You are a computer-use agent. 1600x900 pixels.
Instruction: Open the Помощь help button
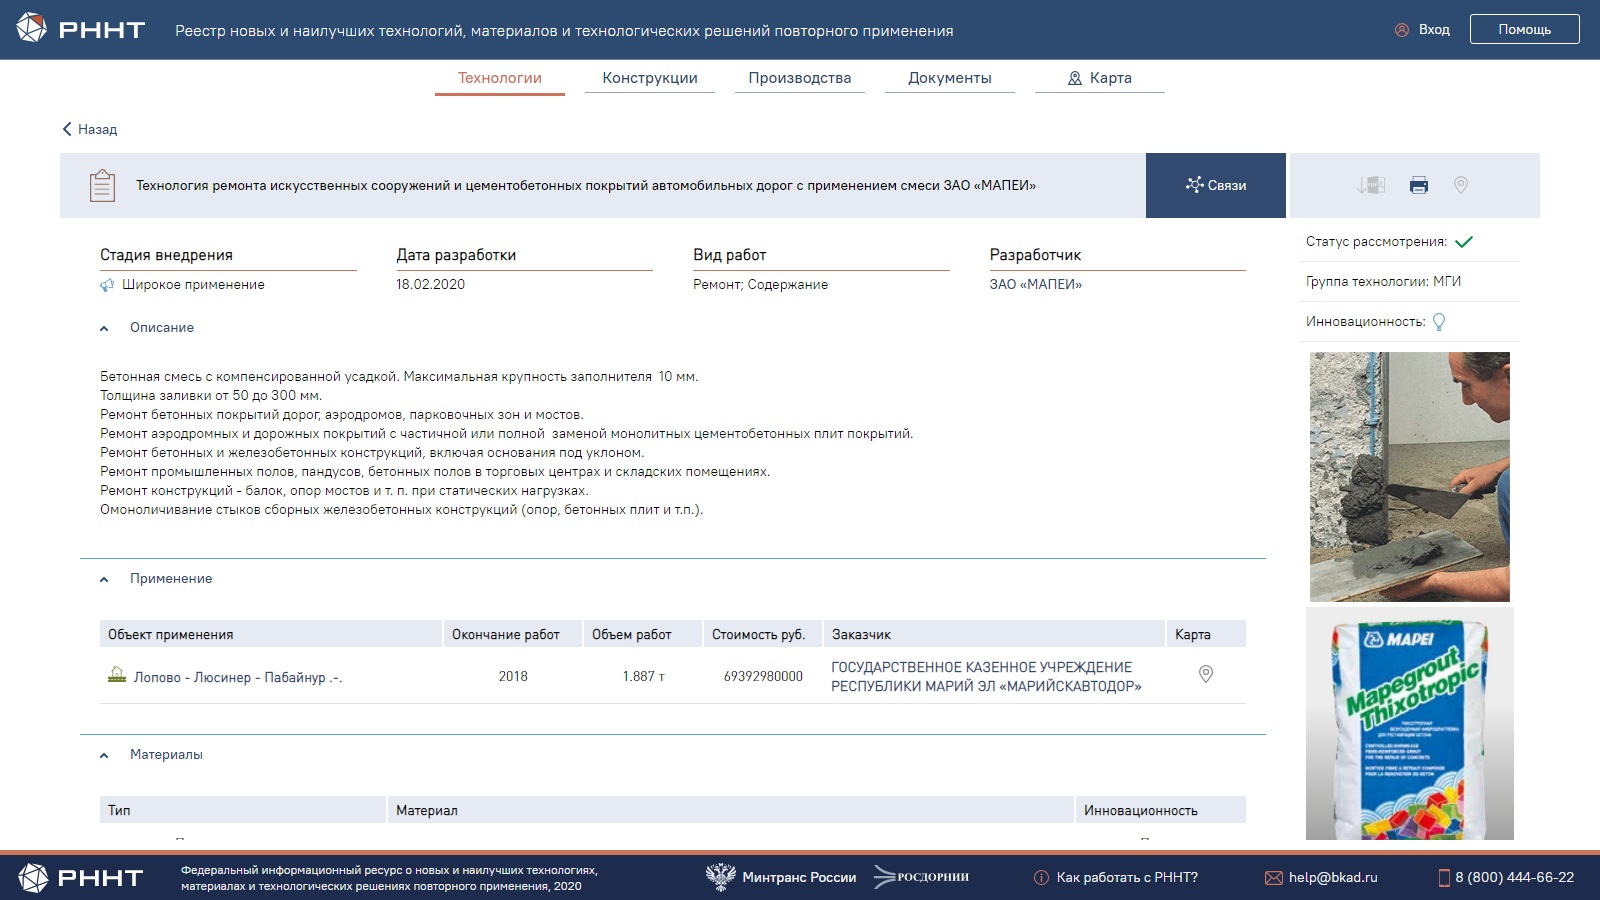[x=1524, y=29]
